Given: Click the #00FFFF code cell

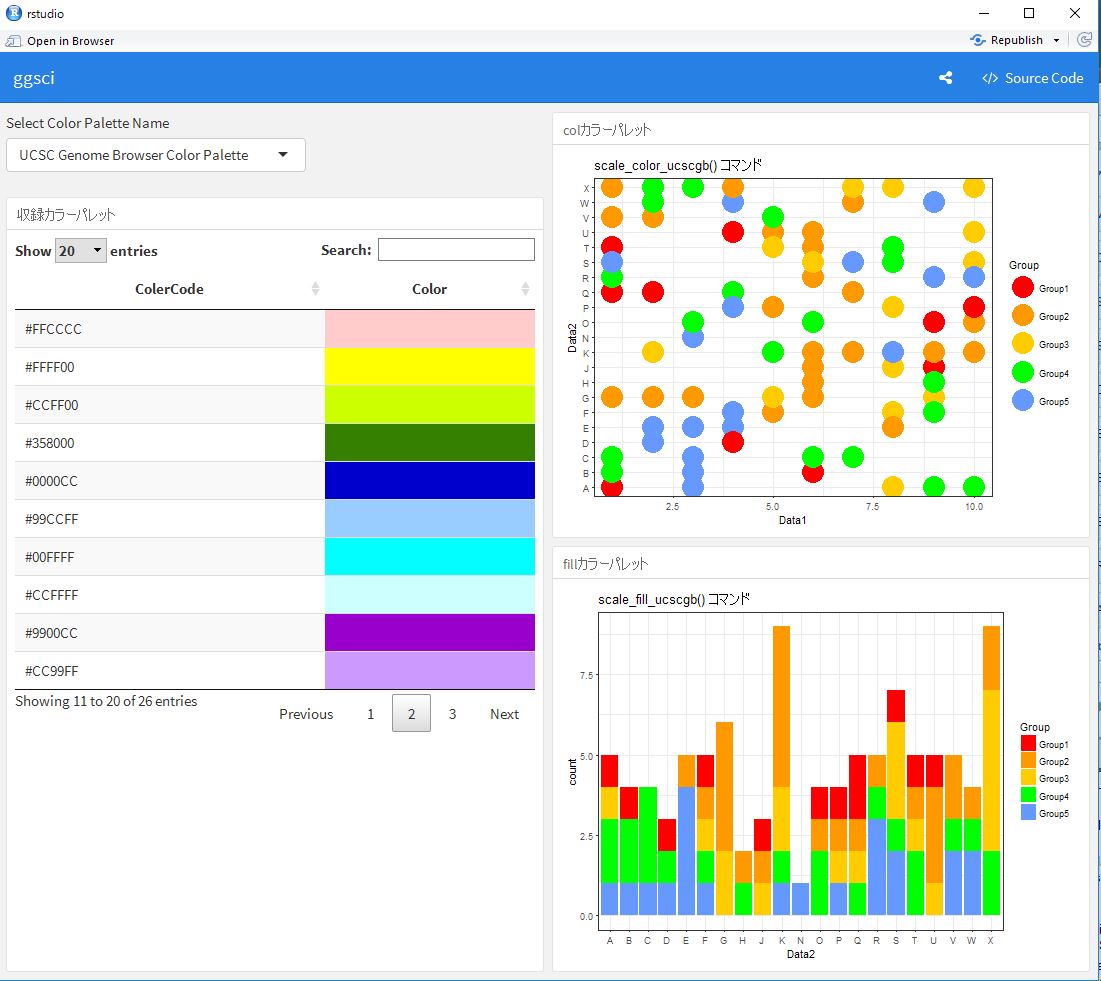Looking at the screenshot, I should tap(169, 556).
